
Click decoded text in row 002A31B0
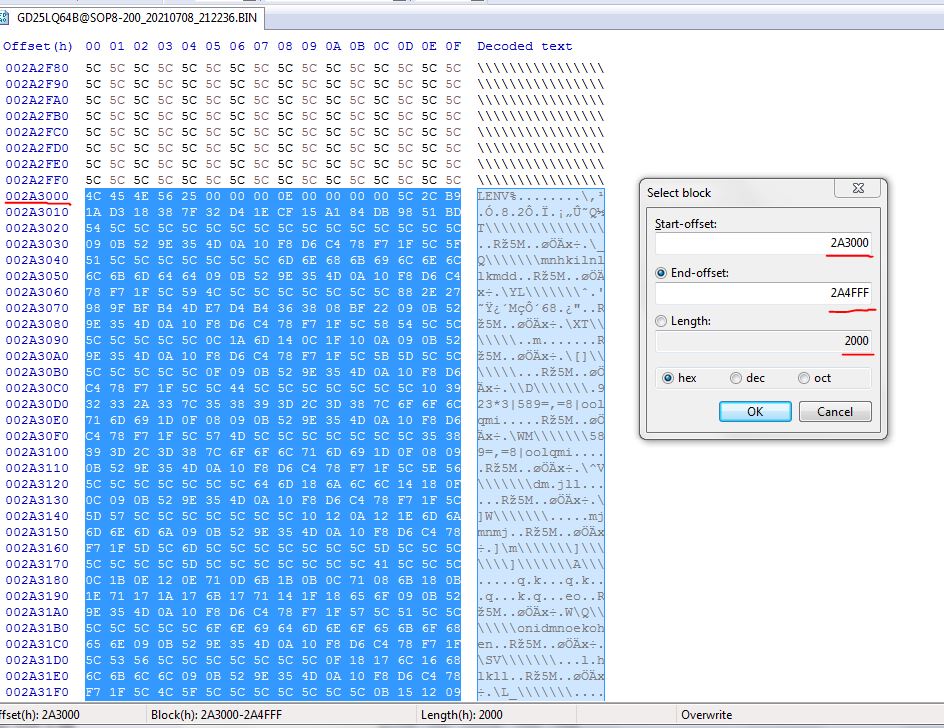tap(541, 629)
